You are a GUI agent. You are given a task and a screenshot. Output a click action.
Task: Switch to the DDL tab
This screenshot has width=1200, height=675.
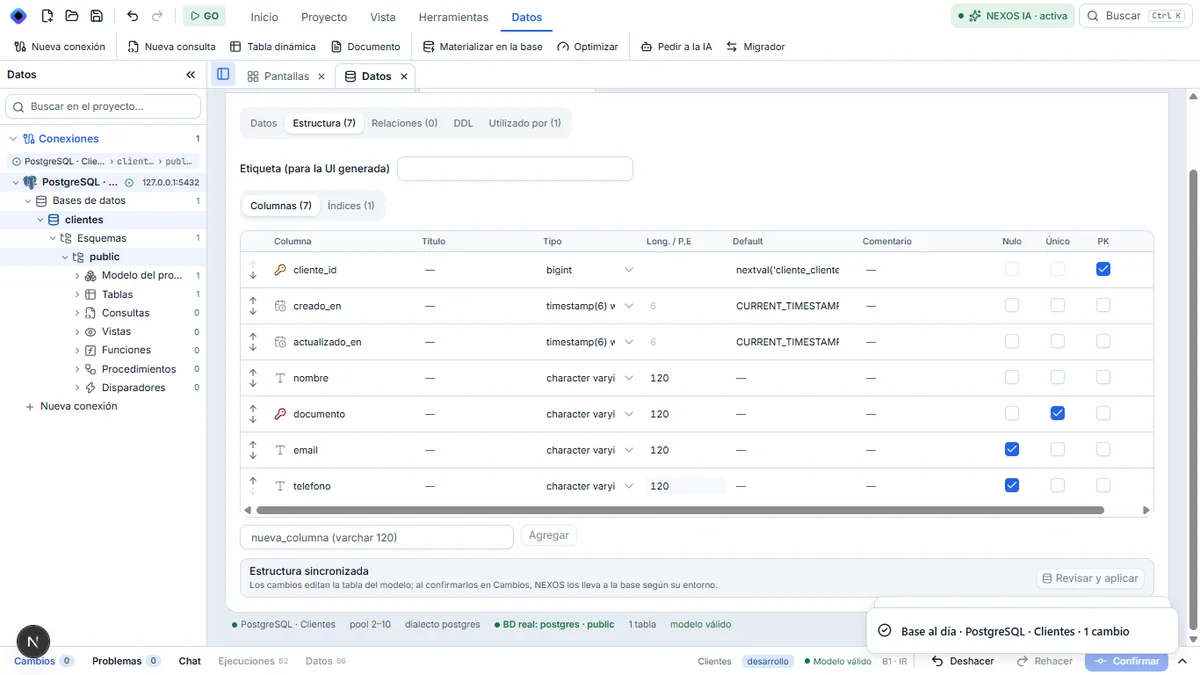point(463,123)
